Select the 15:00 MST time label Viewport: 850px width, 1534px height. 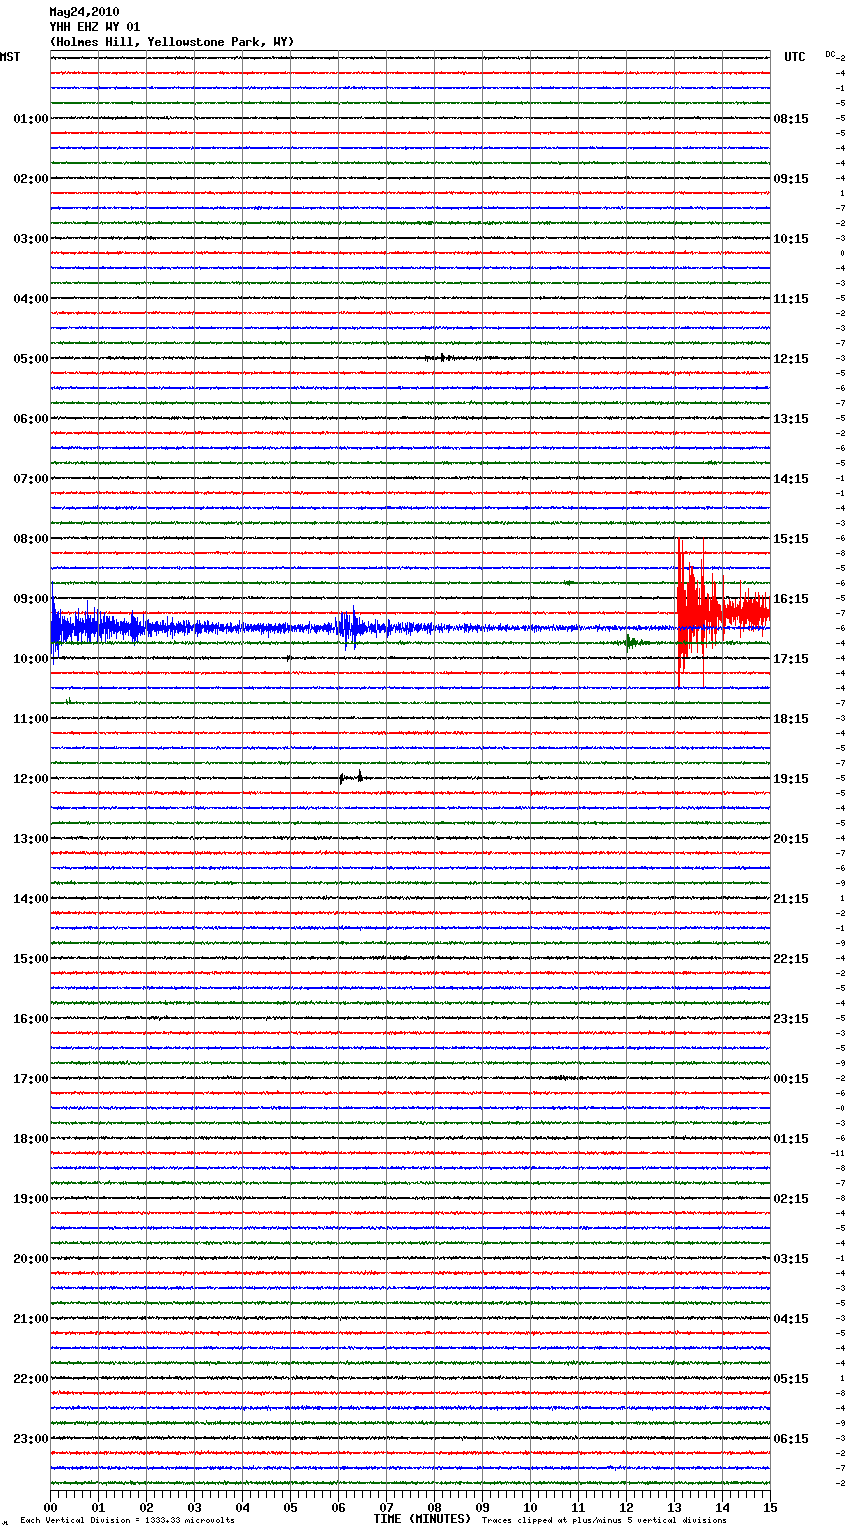pos(30,959)
